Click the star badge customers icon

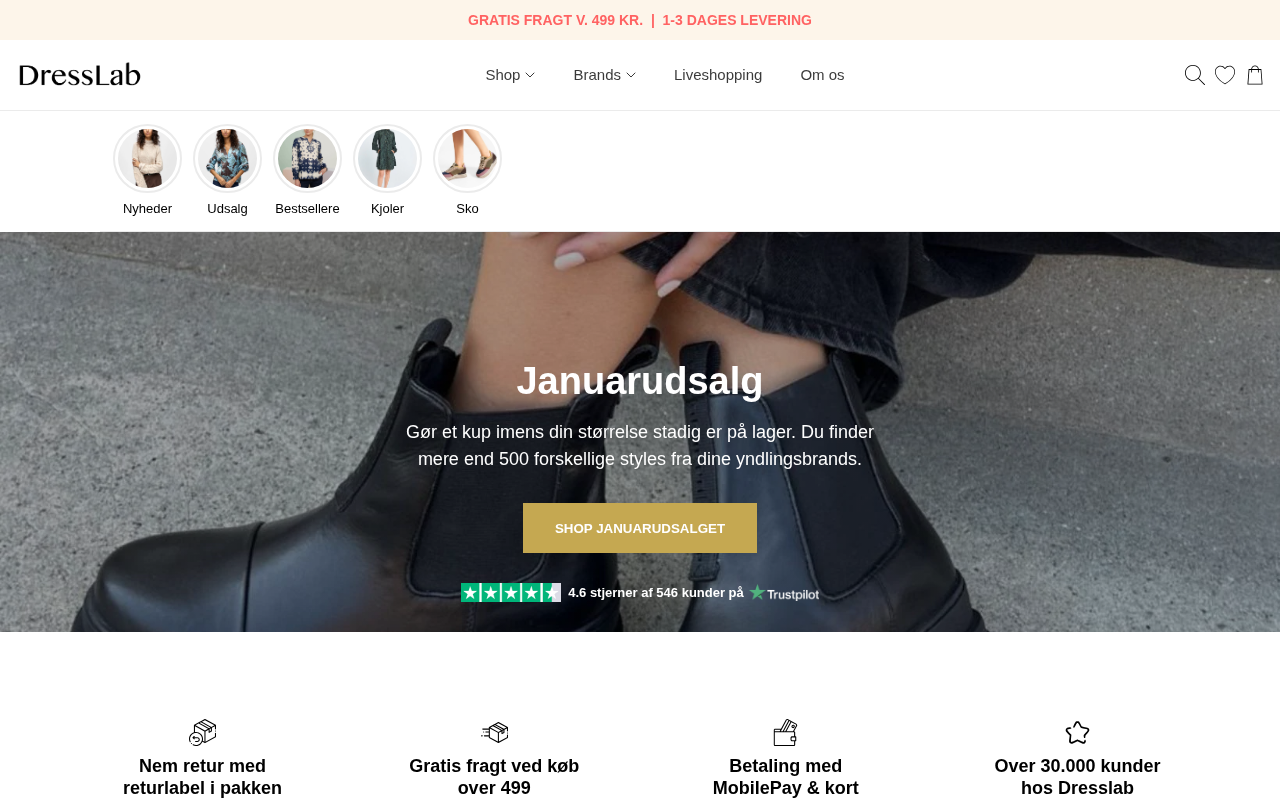click(x=1077, y=732)
